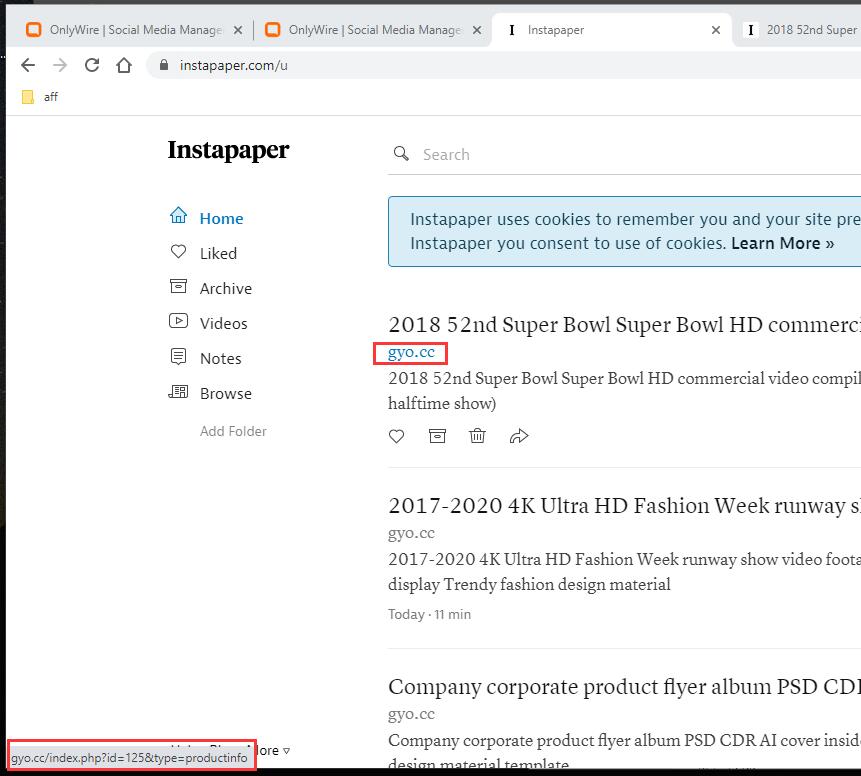Click the Notes icon in sidebar
The height and width of the screenshot is (776, 861).
(178, 356)
